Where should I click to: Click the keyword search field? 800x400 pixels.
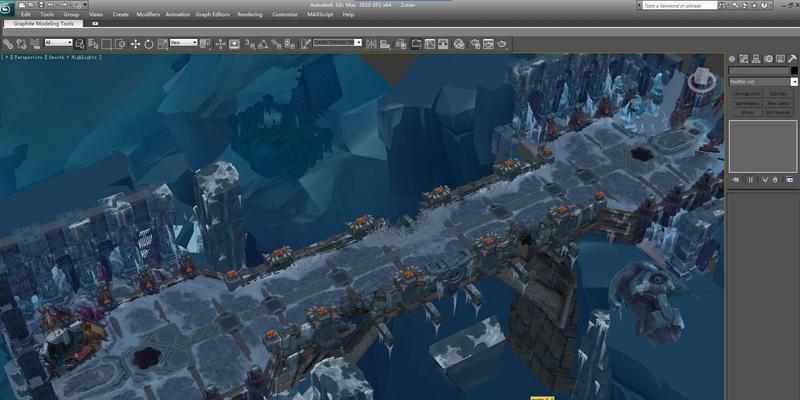point(680,5)
